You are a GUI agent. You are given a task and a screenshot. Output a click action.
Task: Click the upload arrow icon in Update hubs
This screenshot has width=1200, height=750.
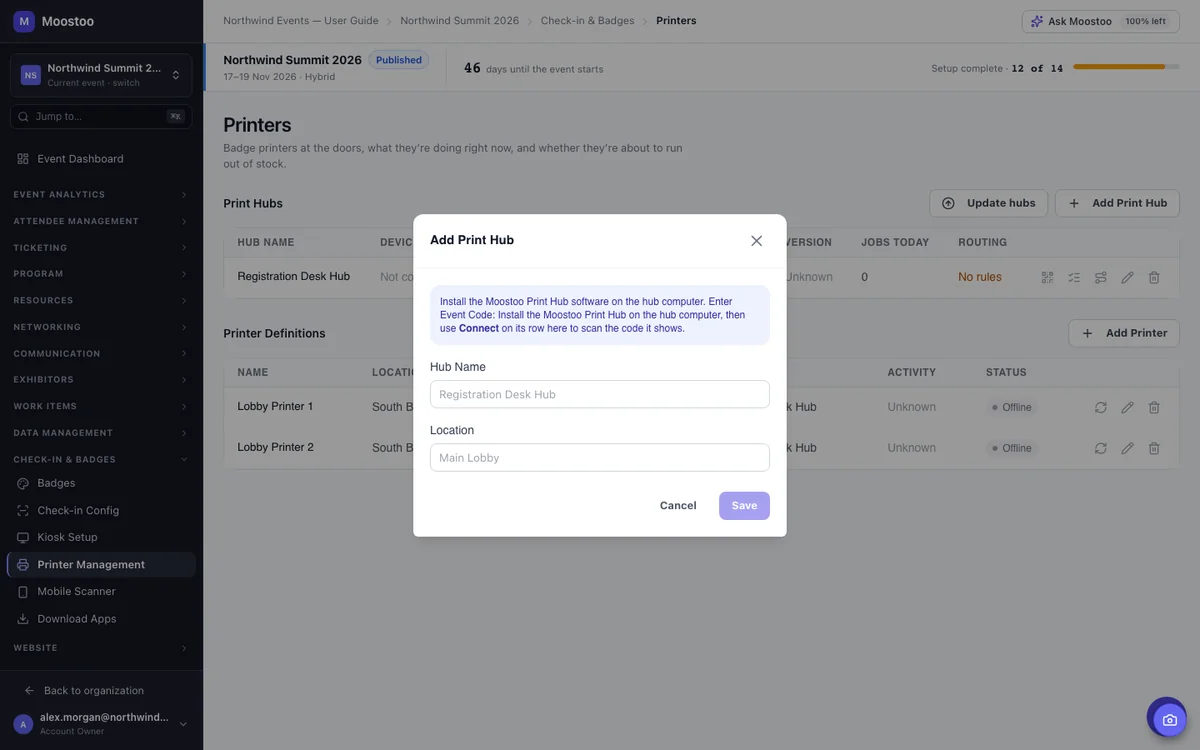pyautogui.click(x=948, y=203)
